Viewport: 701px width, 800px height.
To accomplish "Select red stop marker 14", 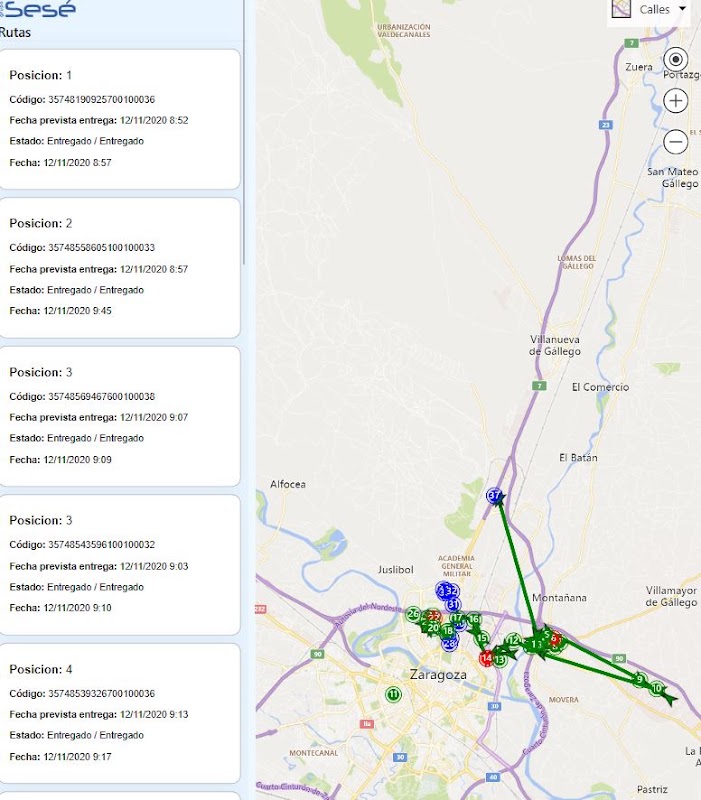I will (487, 658).
